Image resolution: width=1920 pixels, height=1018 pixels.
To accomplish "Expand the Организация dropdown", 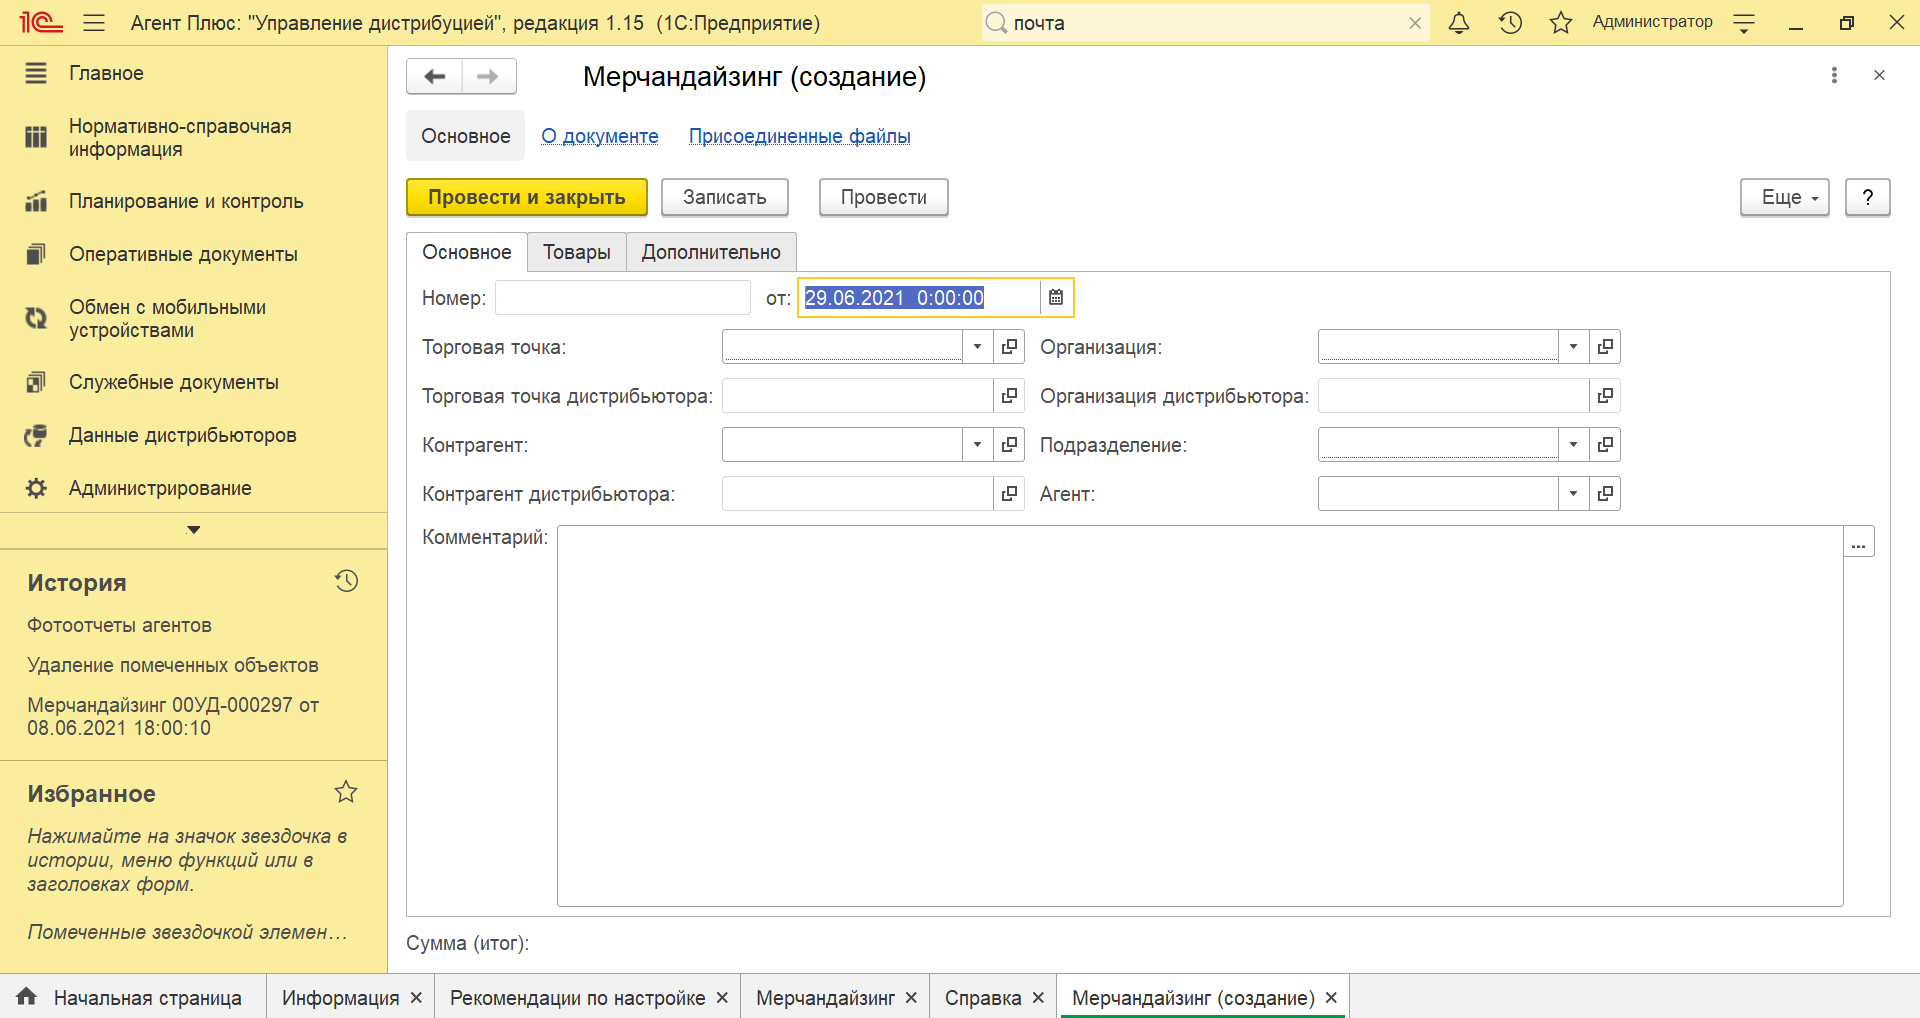I will pyautogui.click(x=1574, y=346).
